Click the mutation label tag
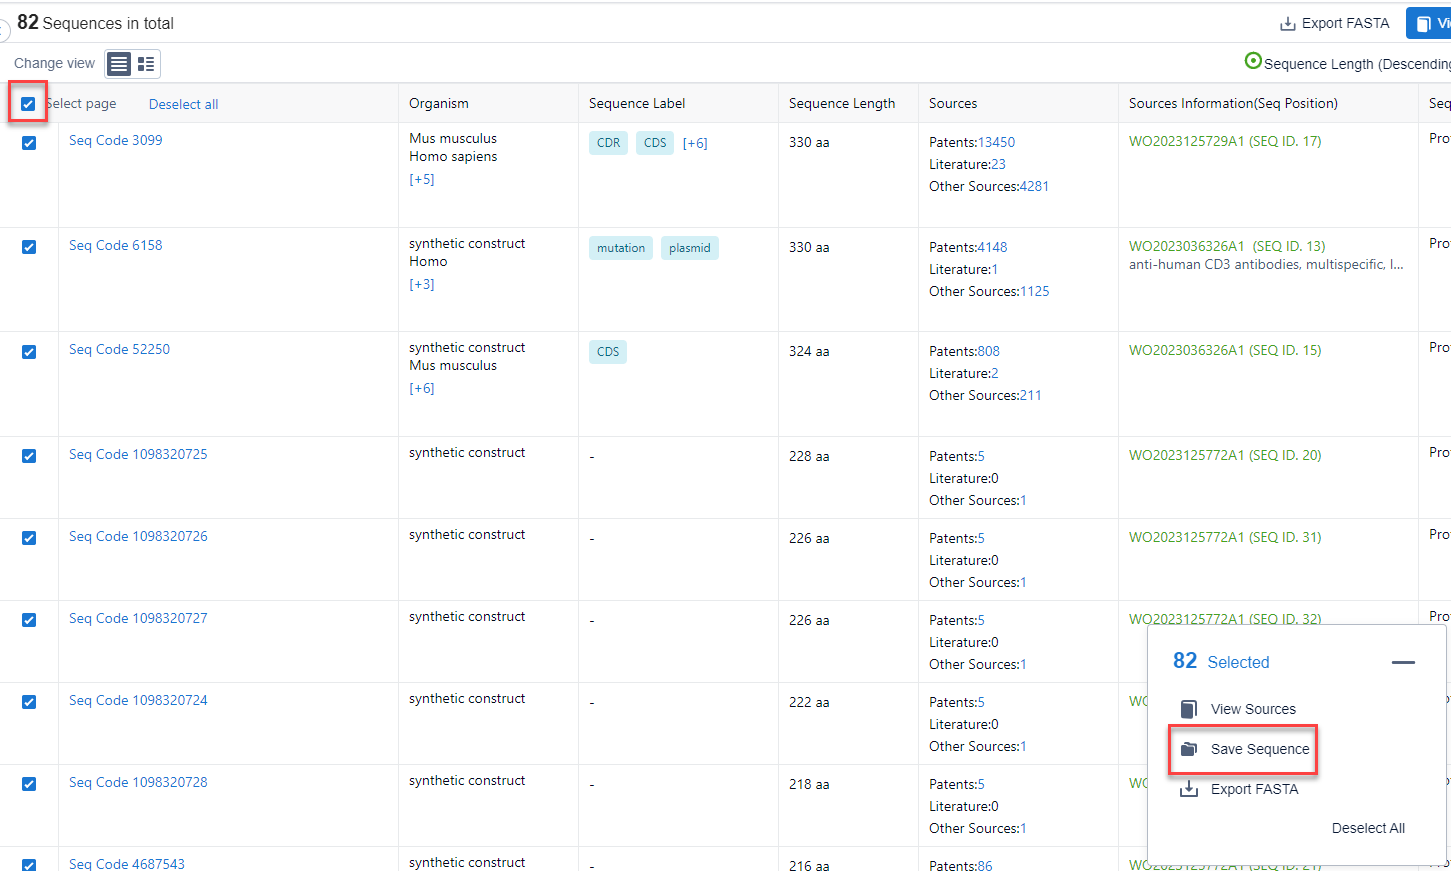Viewport: 1451px width, 871px height. click(621, 248)
